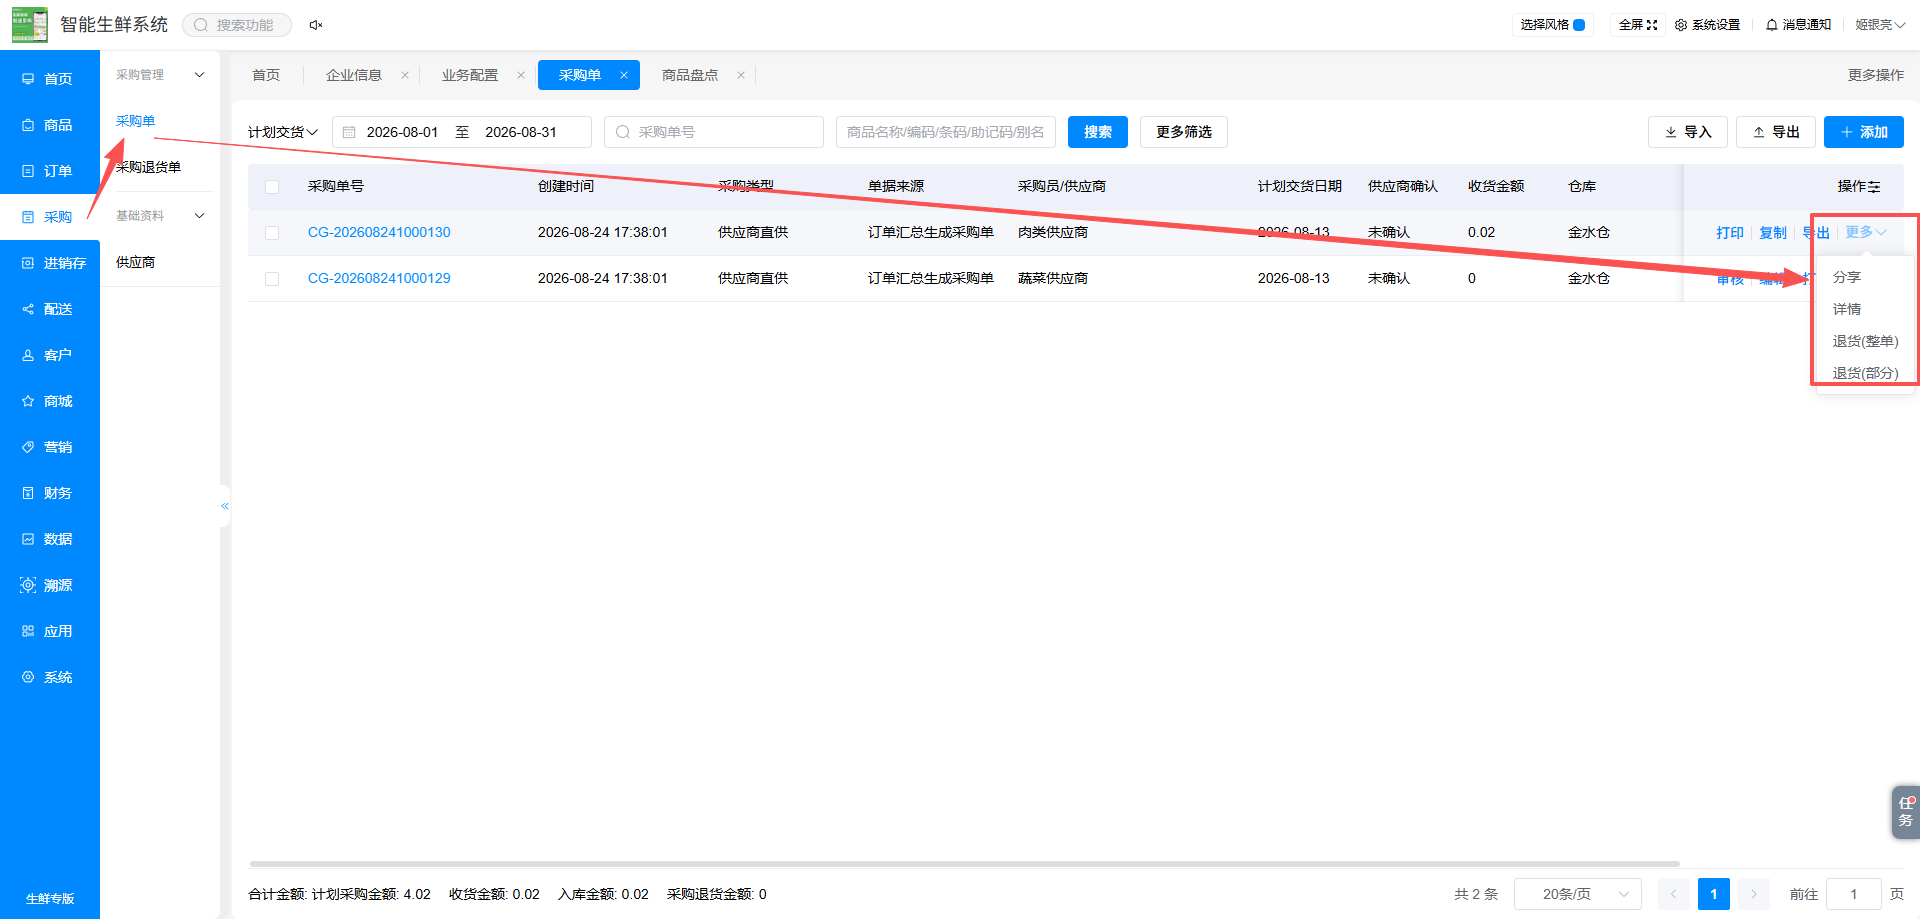
Task: Open the 商城 sidebar module
Action: pyautogui.click(x=49, y=401)
